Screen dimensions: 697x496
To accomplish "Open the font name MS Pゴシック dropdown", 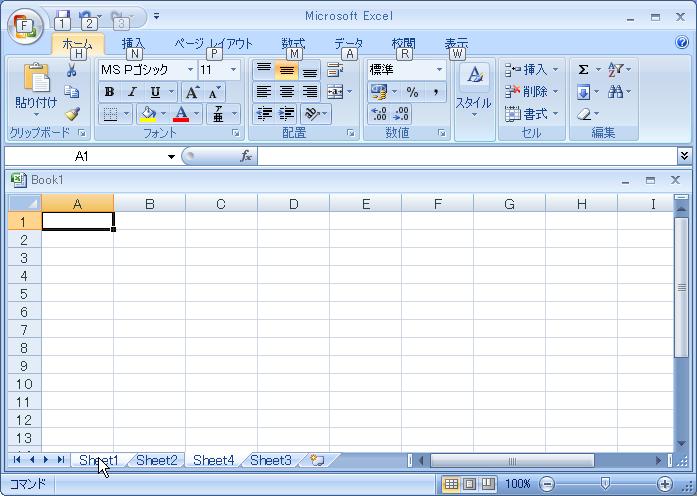I will click(x=190, y=70).
